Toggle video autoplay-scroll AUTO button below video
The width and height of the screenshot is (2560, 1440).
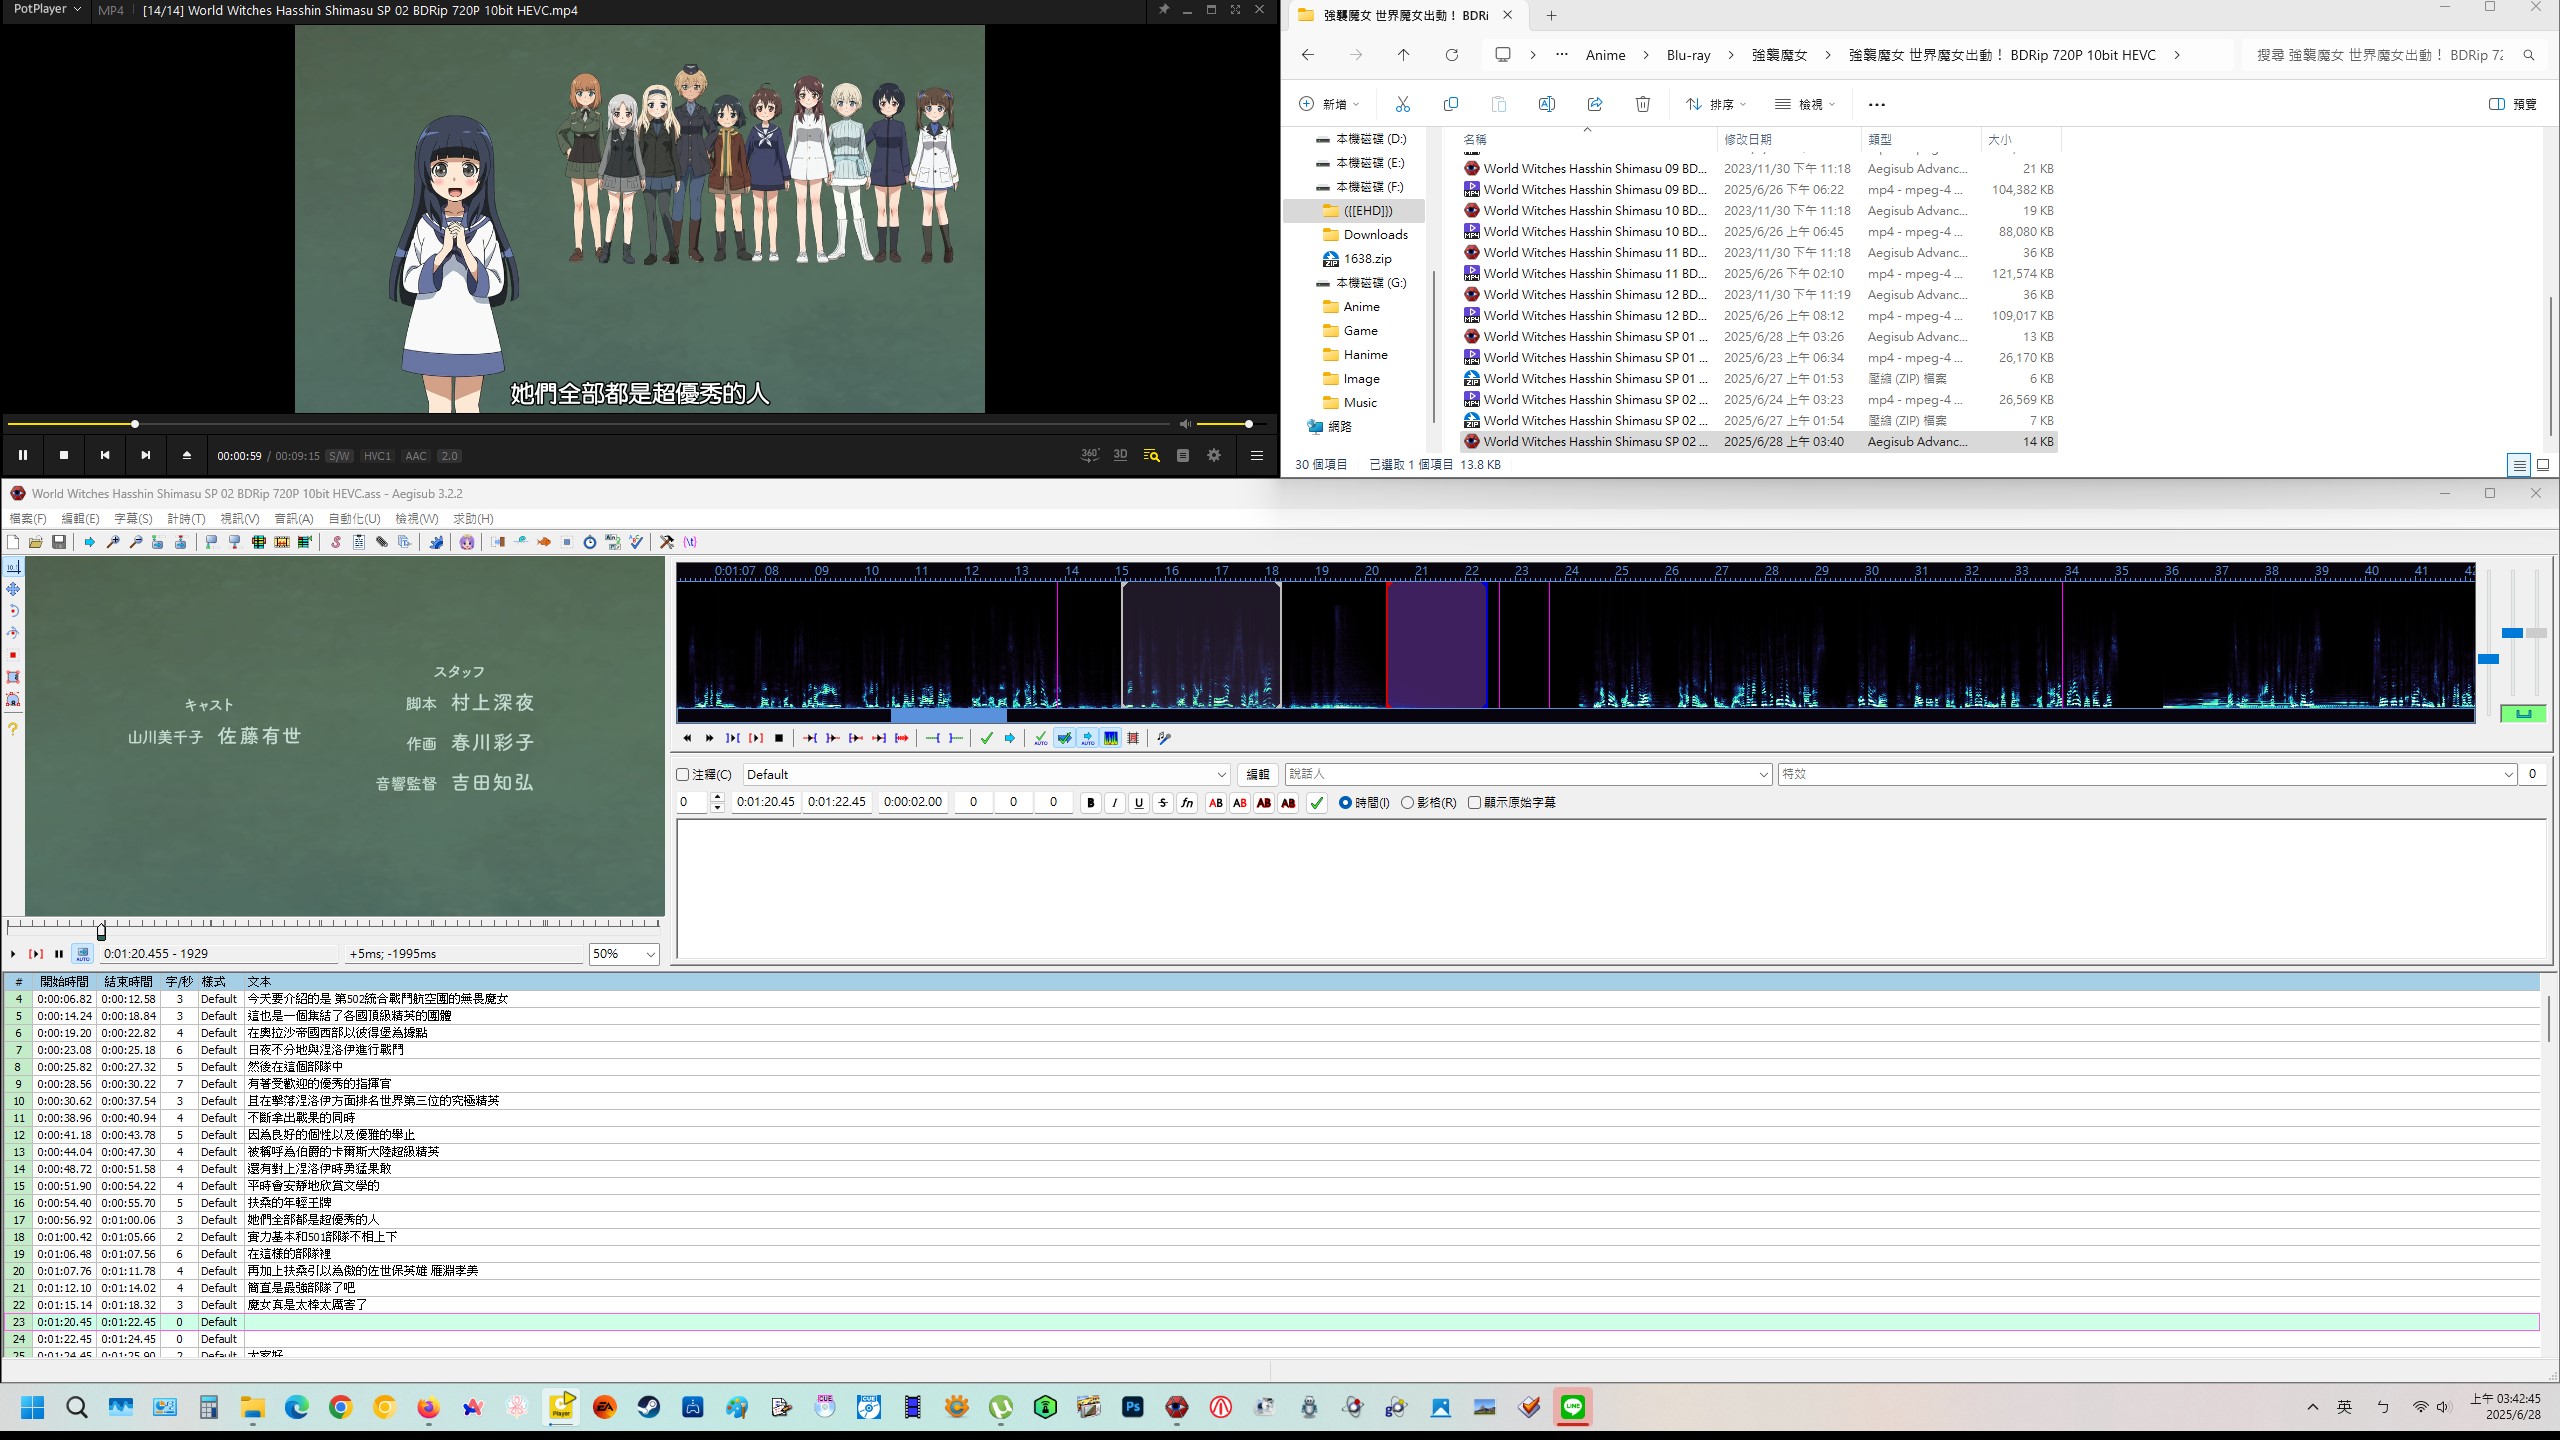(x=83, y=954)
